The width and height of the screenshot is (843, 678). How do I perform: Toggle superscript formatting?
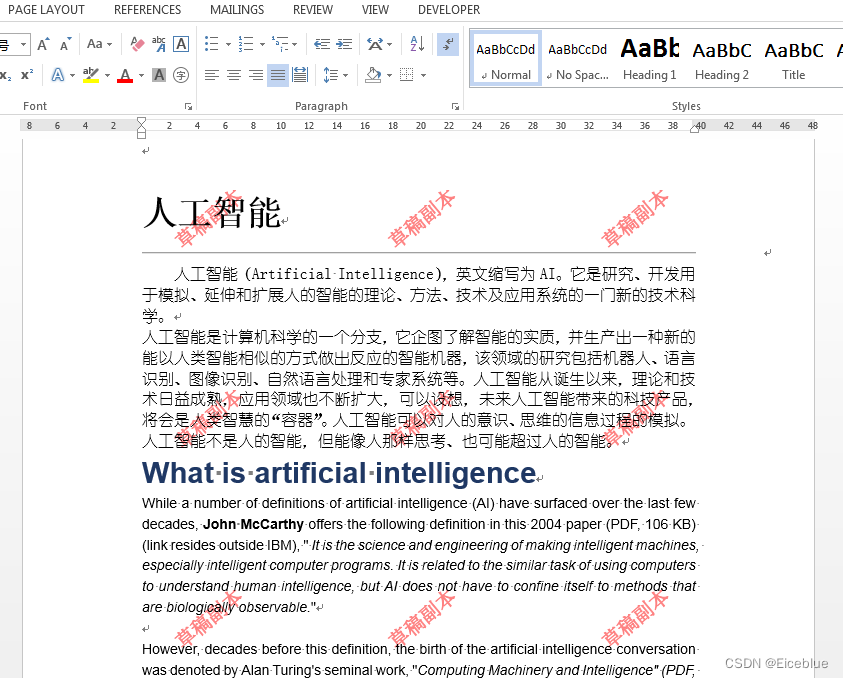point(26,75)
